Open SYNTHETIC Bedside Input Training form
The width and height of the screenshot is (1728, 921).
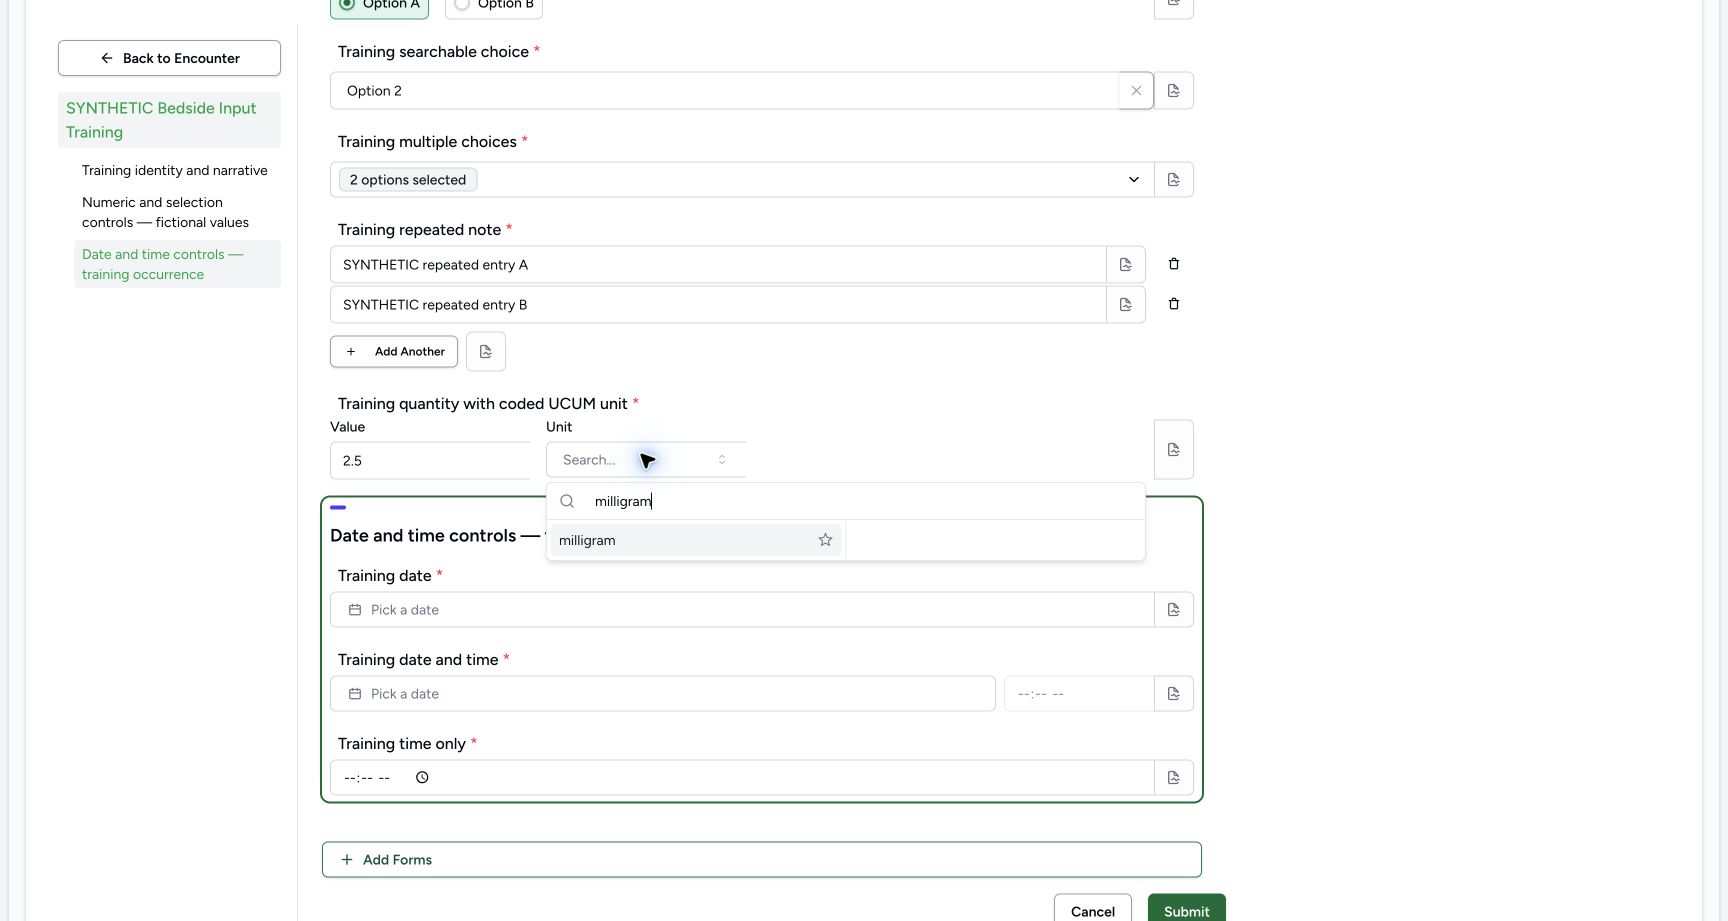coord(169,120)
